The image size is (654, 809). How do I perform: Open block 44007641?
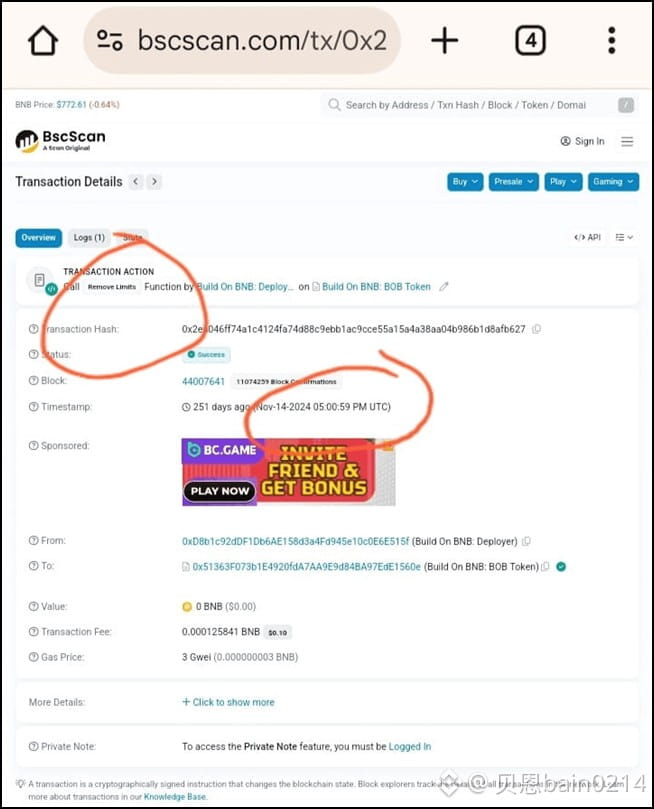coord(203,381)
